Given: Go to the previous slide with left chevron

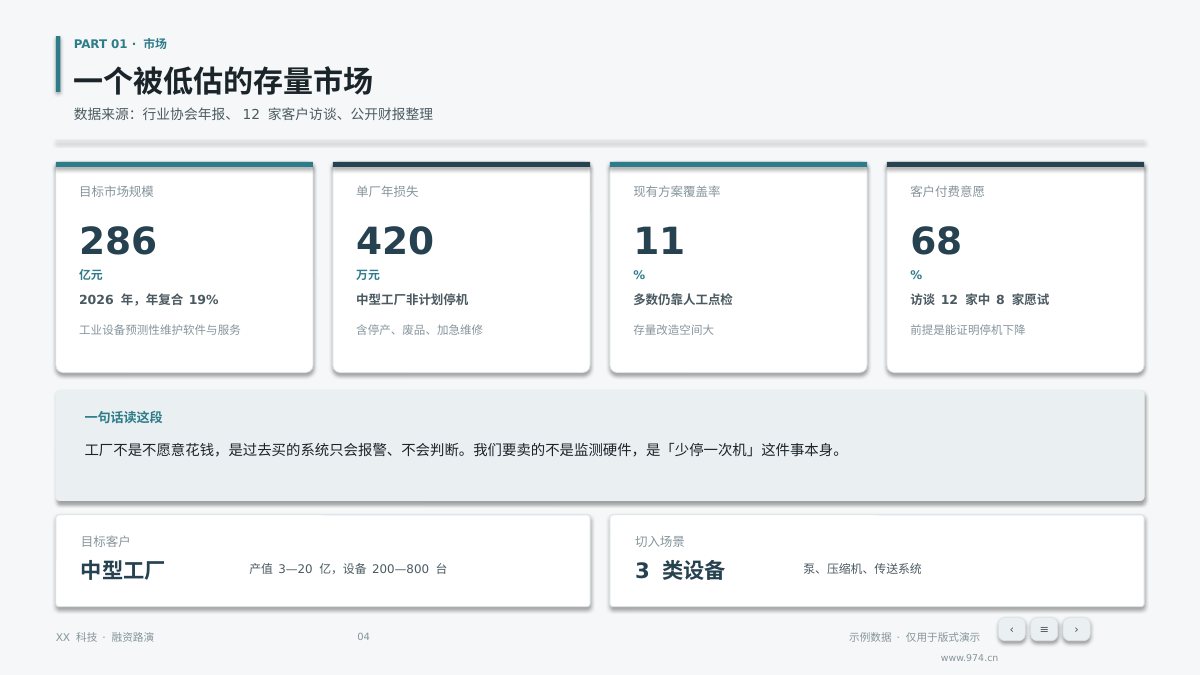Looking at the screenshot, I should pyautogui.click(x=1011, y=629).
